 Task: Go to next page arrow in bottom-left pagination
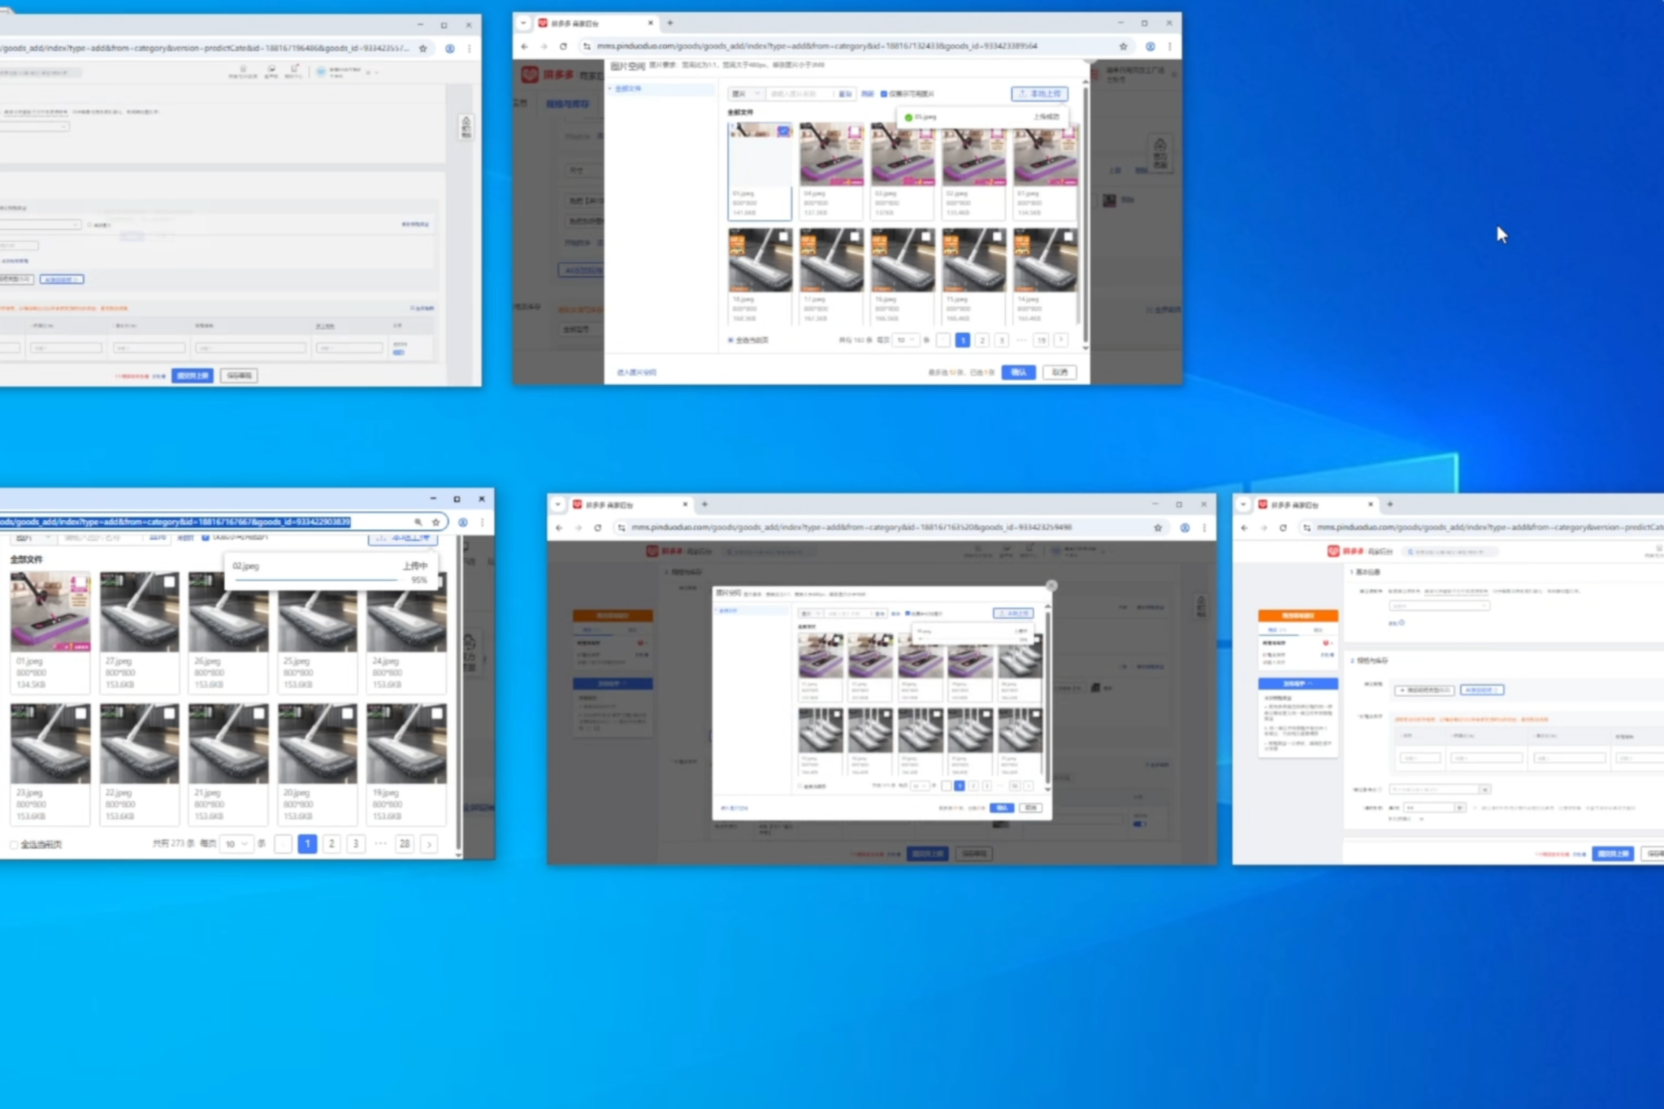(430, 844)
